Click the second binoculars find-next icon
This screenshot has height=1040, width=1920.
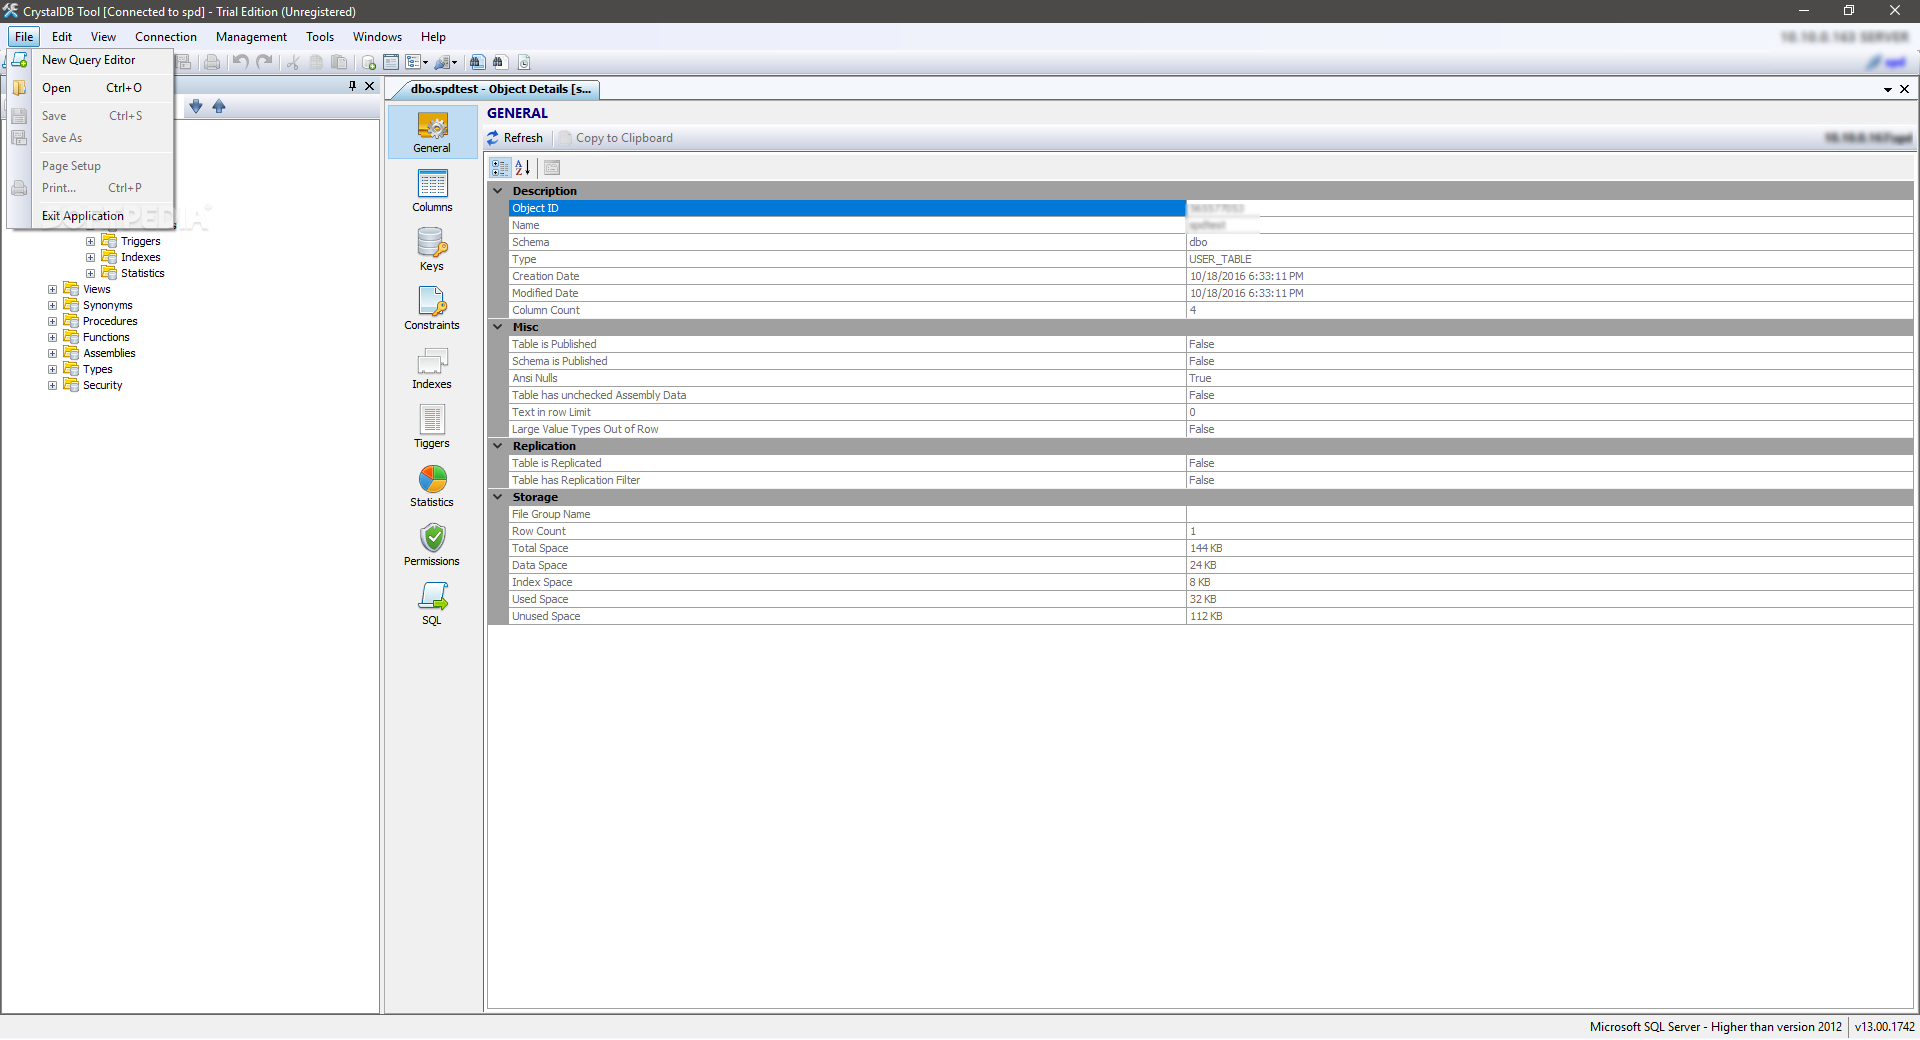coord(499,62)
